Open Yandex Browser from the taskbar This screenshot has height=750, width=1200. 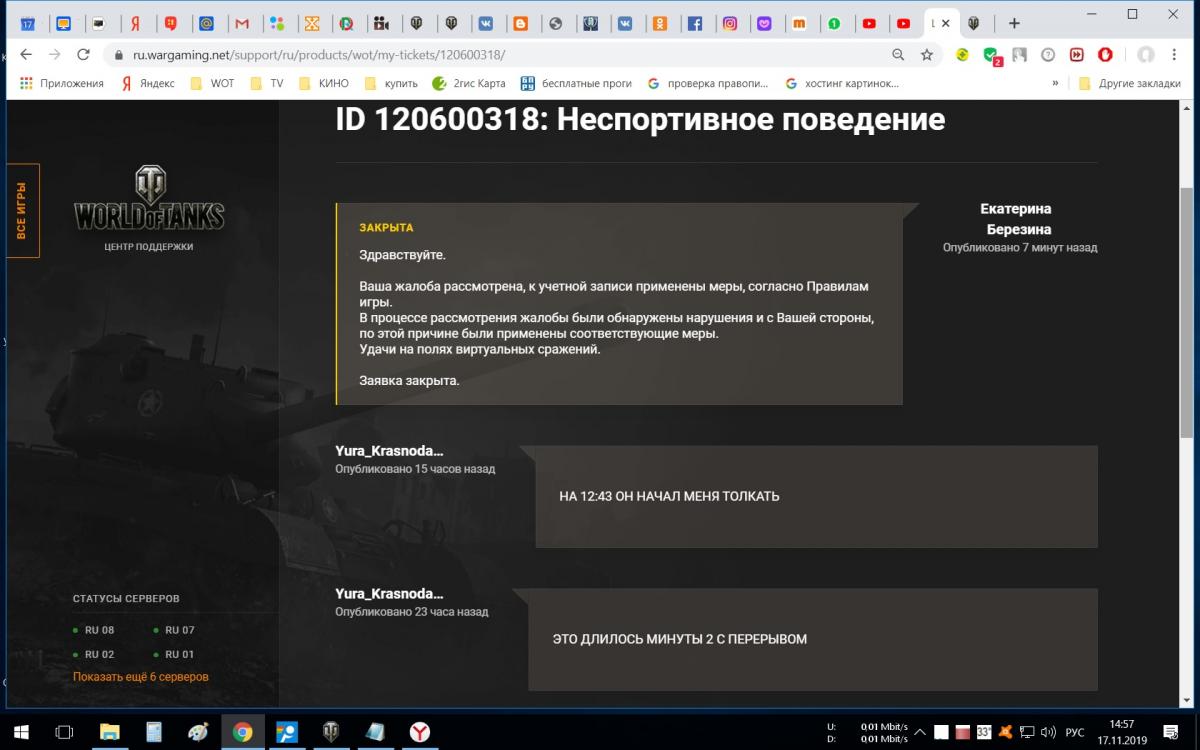pyautogui.click(x=420, y=732)
